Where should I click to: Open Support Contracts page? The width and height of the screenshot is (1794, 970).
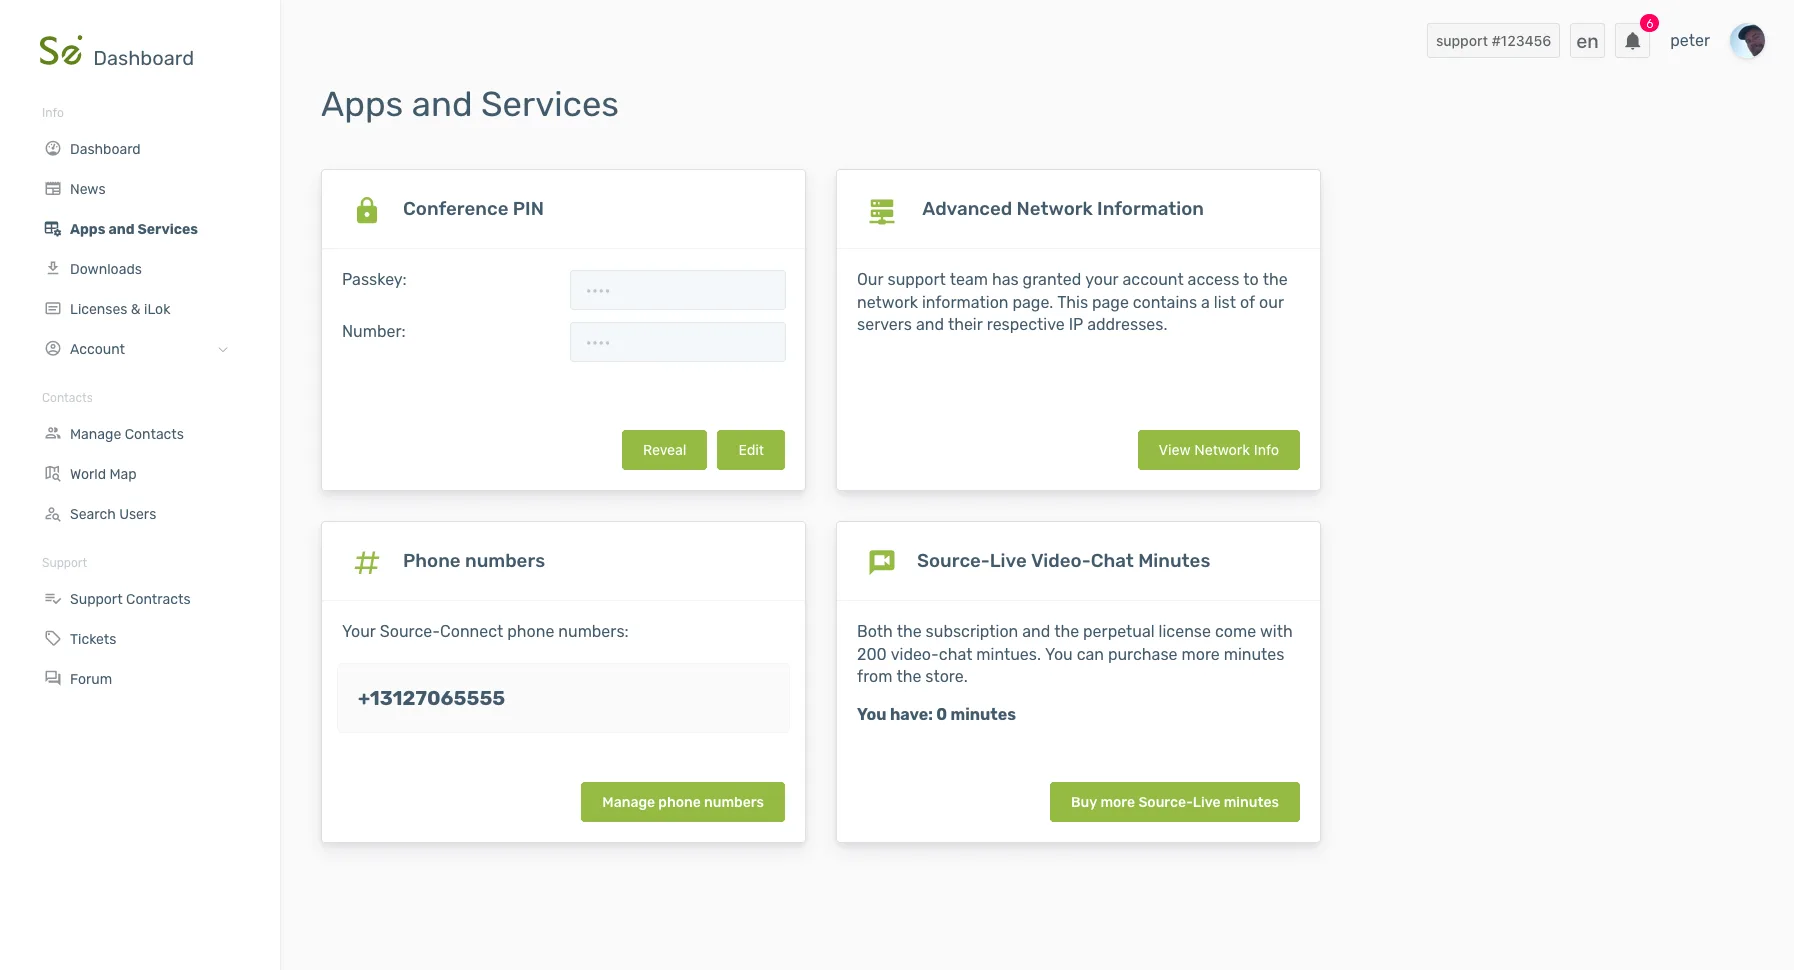pyautogui.click(x=130, y=599)
